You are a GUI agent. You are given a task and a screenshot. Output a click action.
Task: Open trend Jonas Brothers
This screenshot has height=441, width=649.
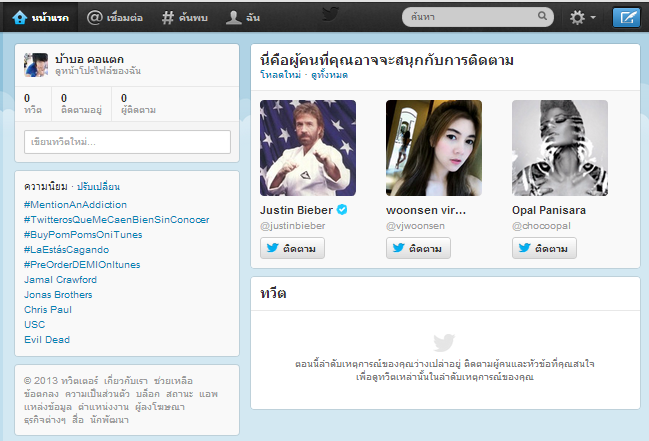click(58, 294)
